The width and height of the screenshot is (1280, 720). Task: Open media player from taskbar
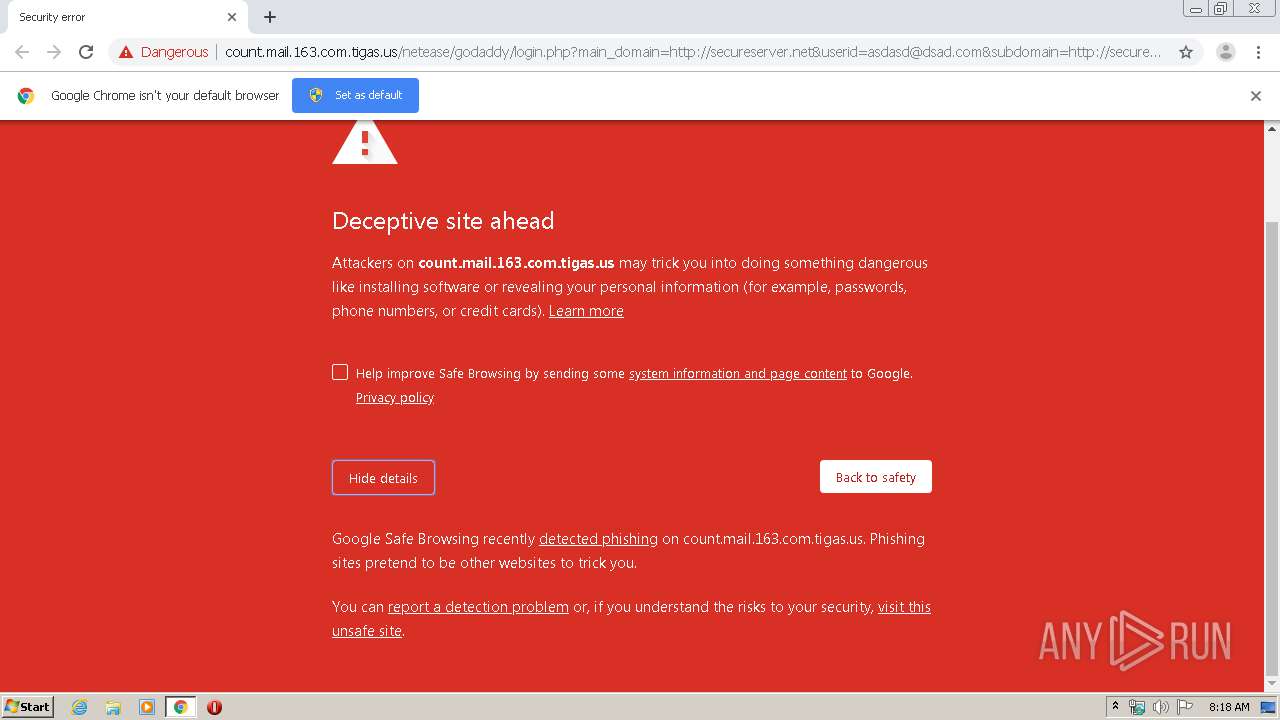tap(147, 707)
